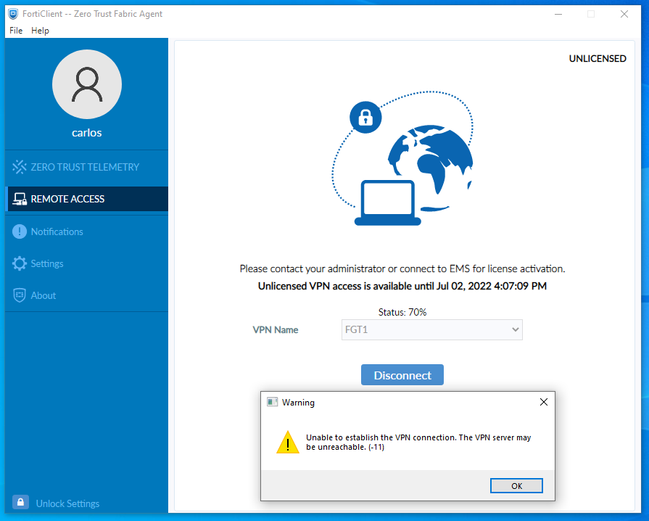The height and width of the screenshot is (521, 649).
Task: Close the Warning dialog
Action: click(544, 402)
